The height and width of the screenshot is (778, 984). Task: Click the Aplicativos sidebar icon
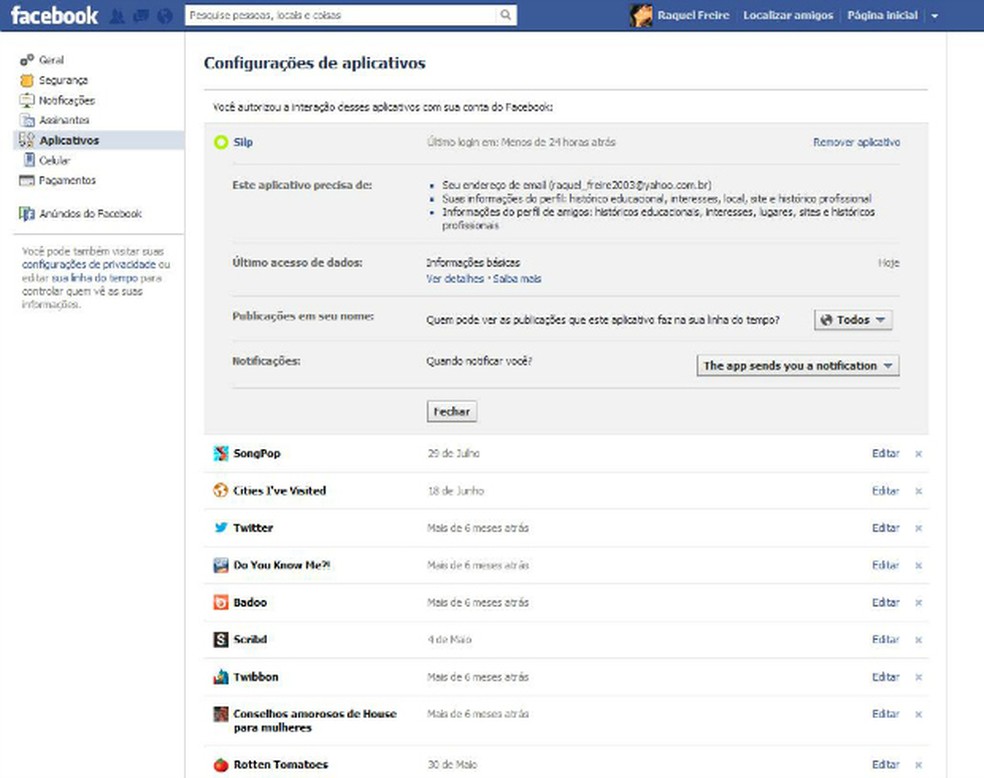(x=26, y=140)
